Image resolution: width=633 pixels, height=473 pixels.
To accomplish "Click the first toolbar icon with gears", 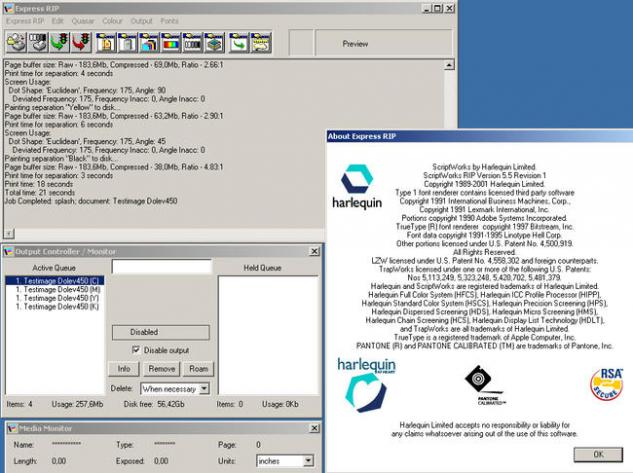I will [x=16, y=43].
